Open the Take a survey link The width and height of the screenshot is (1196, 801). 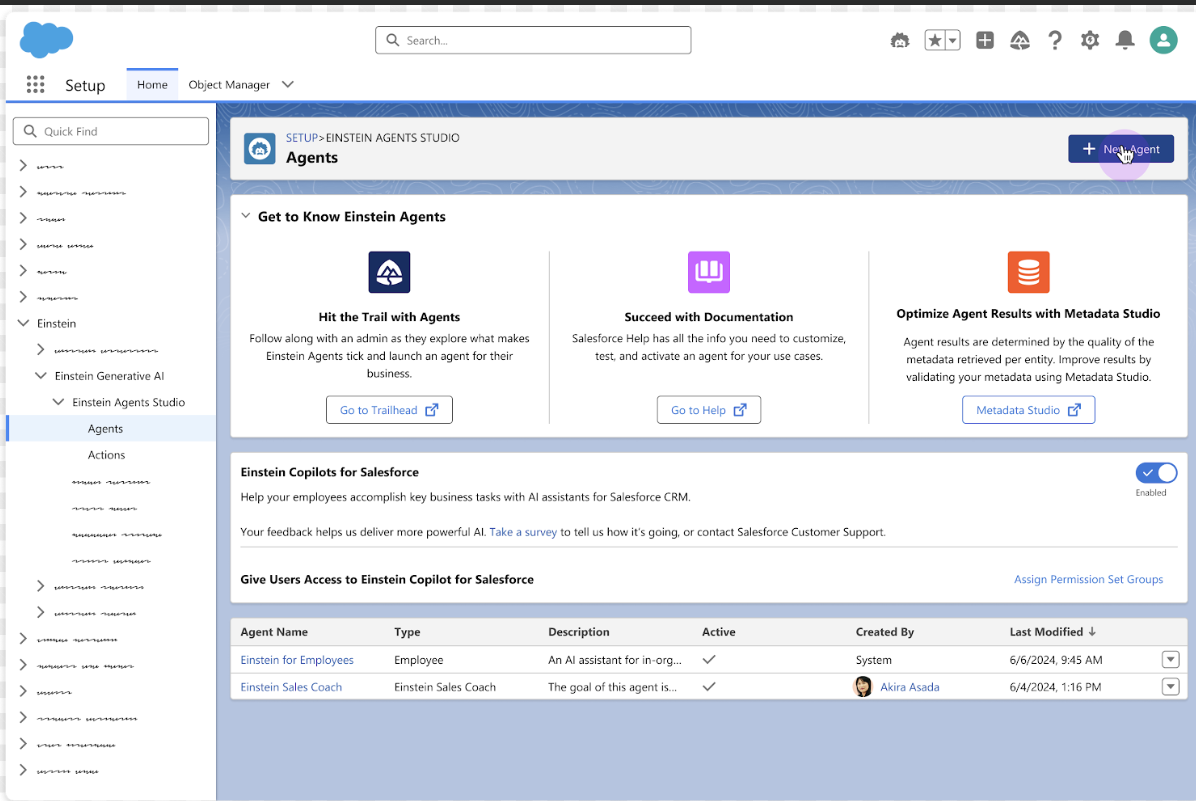[523, 532]
